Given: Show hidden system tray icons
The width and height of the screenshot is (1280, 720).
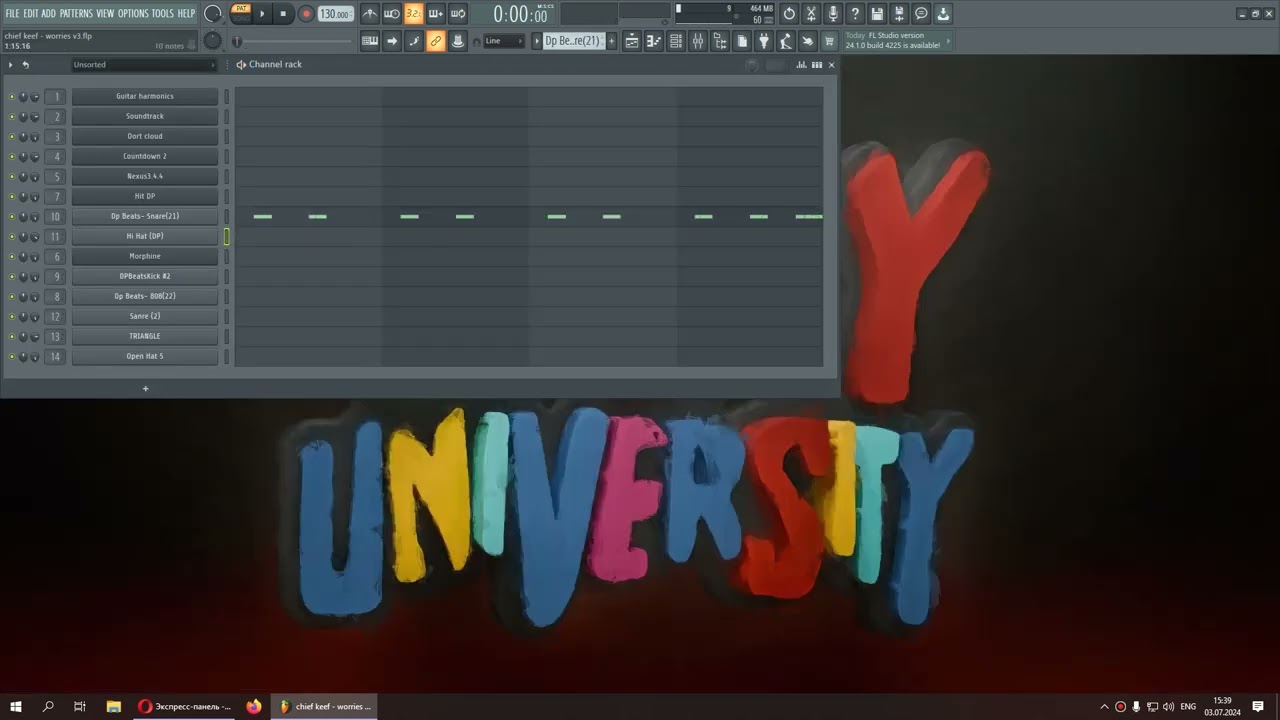Looking at the screenshot, I should tap(1104, 707).
